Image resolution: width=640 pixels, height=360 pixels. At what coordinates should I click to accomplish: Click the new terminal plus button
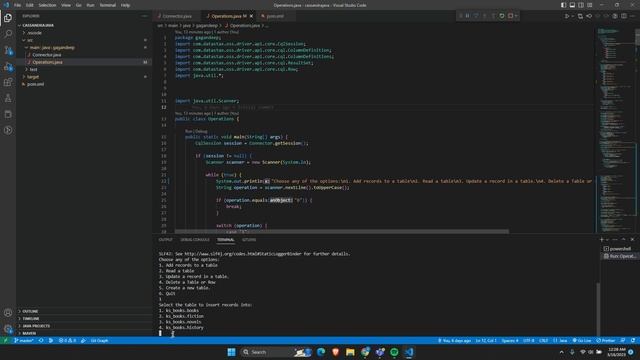coord(601,240)
